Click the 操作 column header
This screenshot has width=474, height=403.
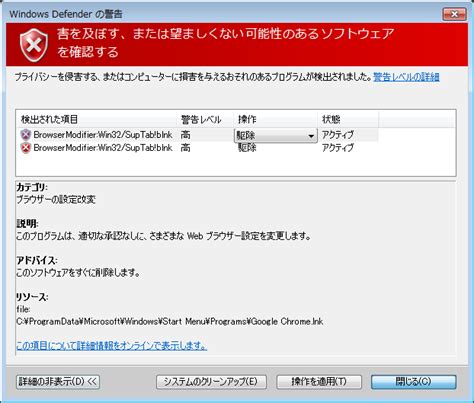click(275, 119)
